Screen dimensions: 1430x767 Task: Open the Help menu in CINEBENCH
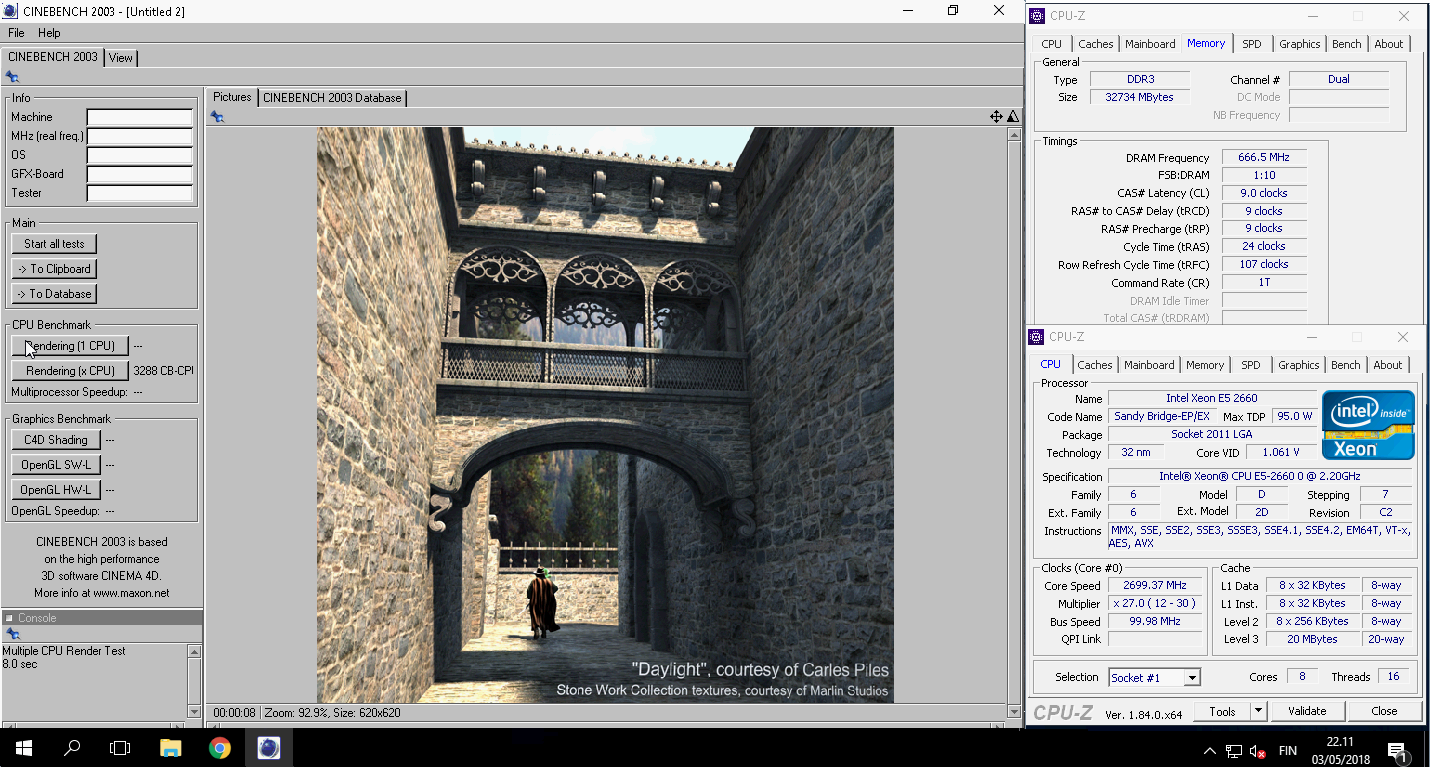click(x=49, y=33)
